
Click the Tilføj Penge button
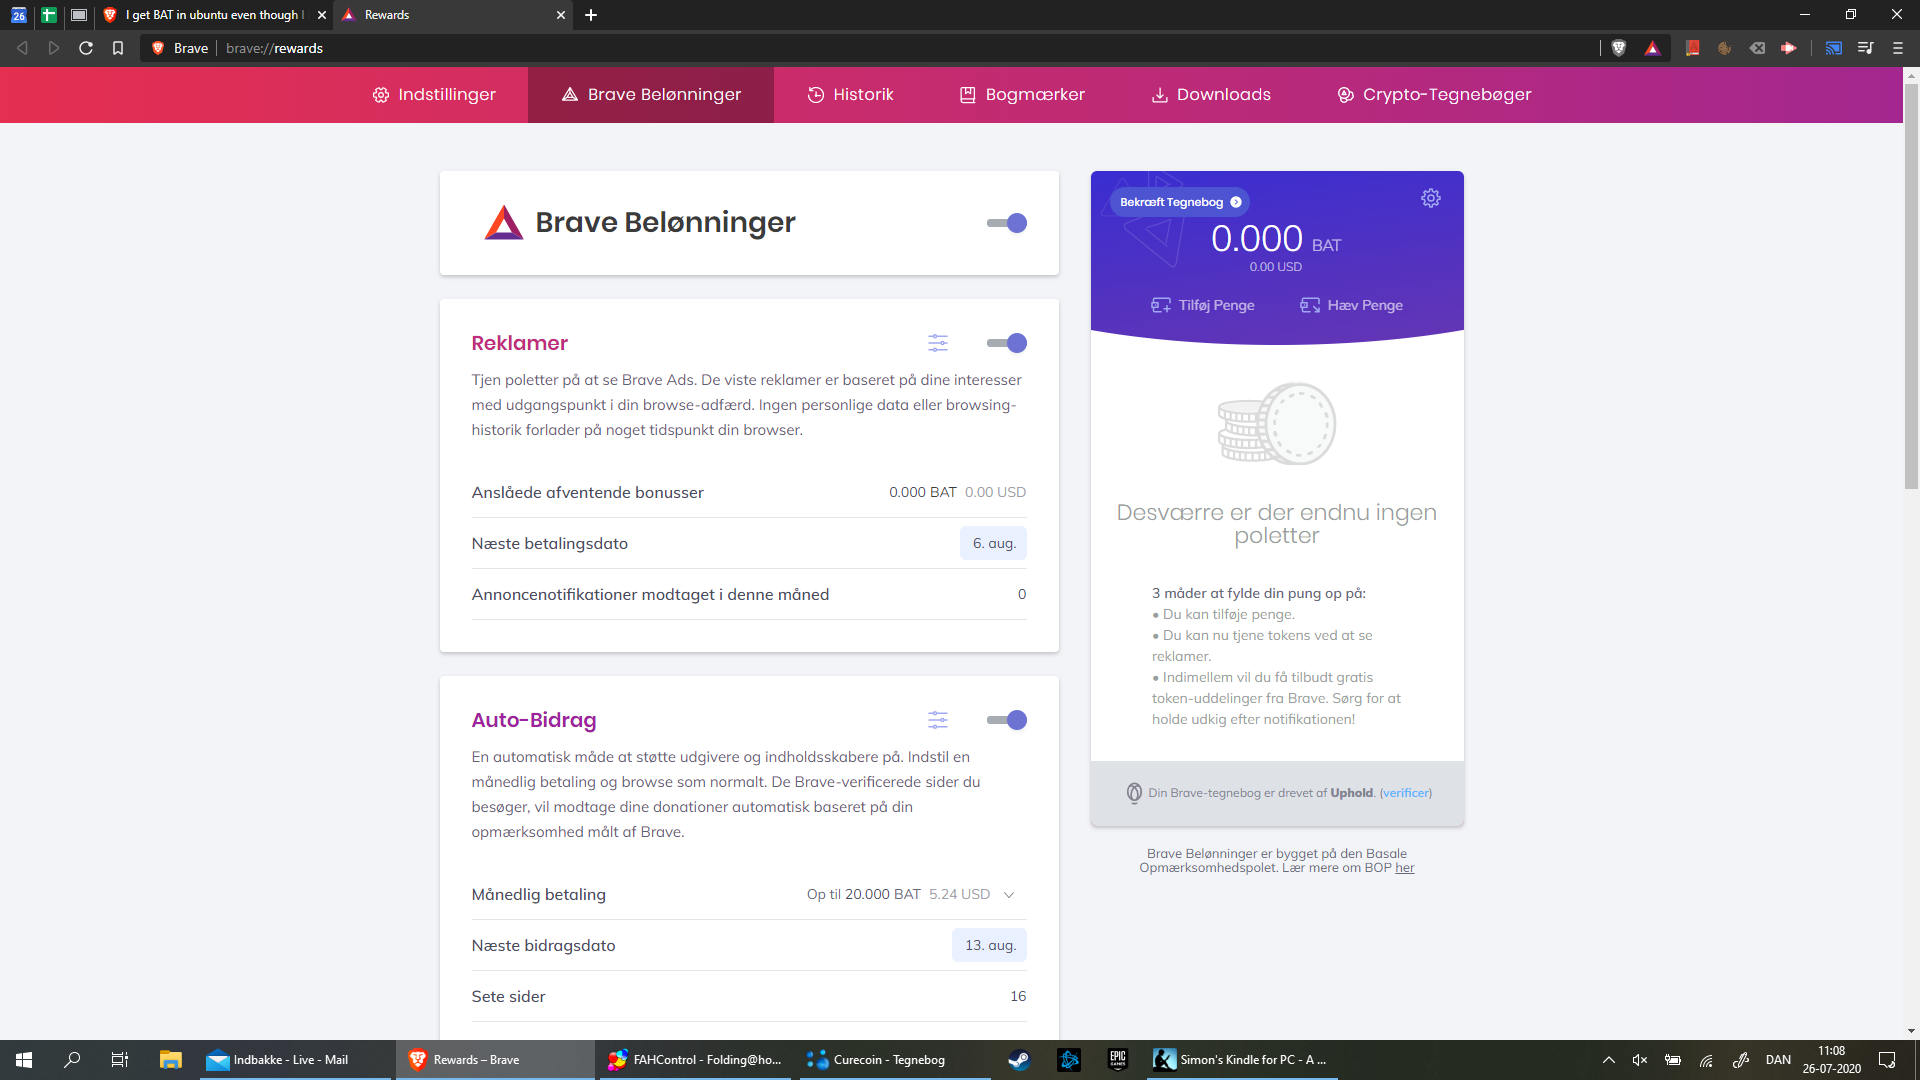[x=1202, y=305]
